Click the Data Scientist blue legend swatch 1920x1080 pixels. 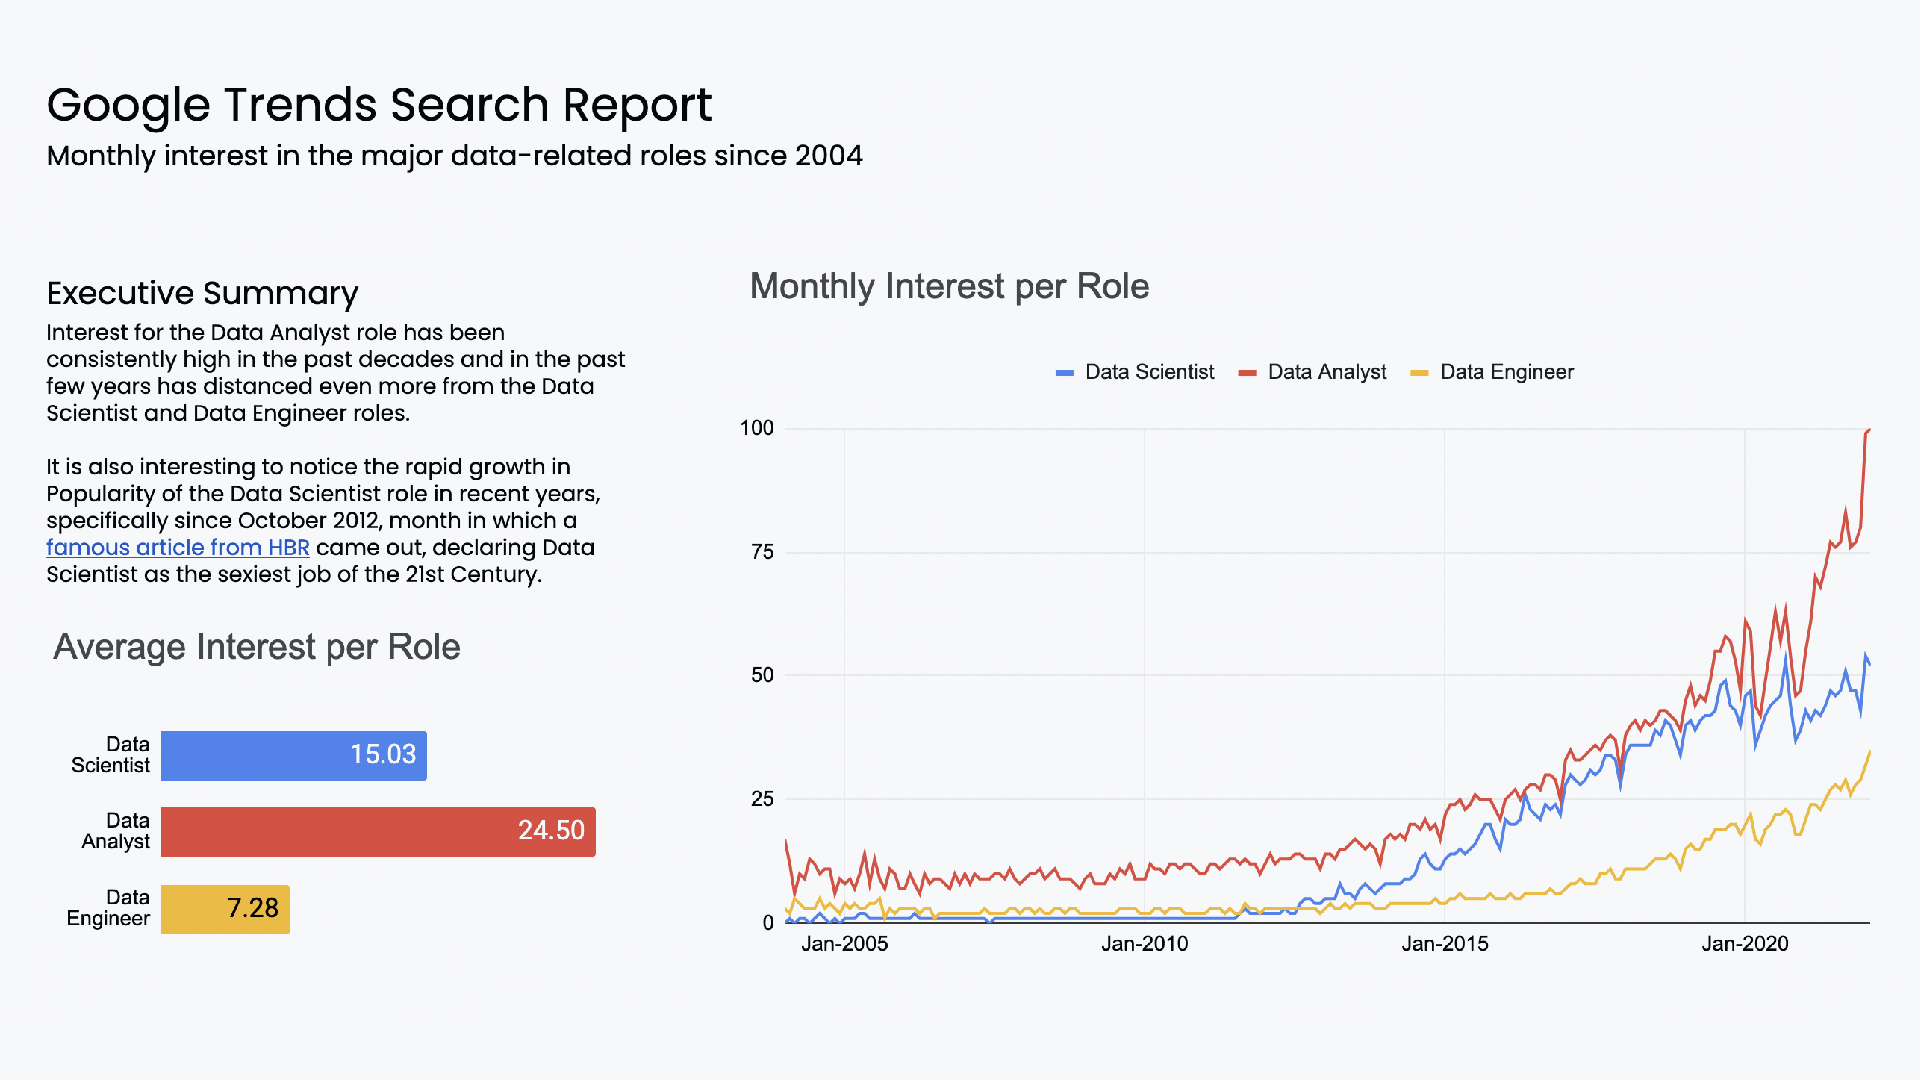tap(1065, 373)
